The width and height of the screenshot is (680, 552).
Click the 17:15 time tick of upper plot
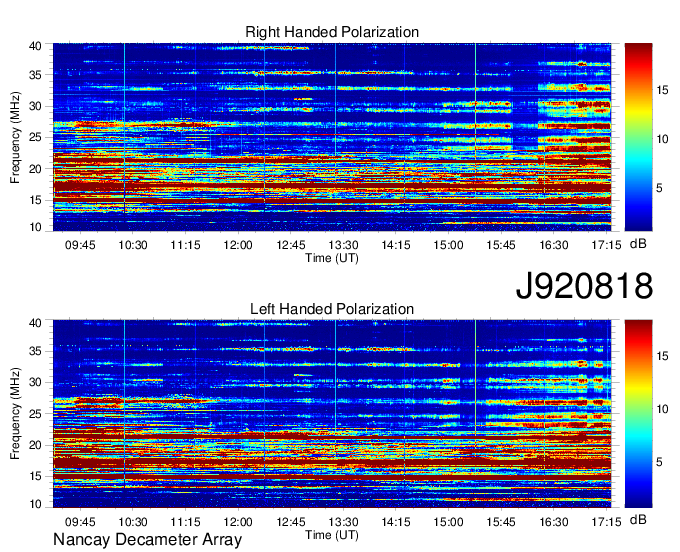click(606, 245)
